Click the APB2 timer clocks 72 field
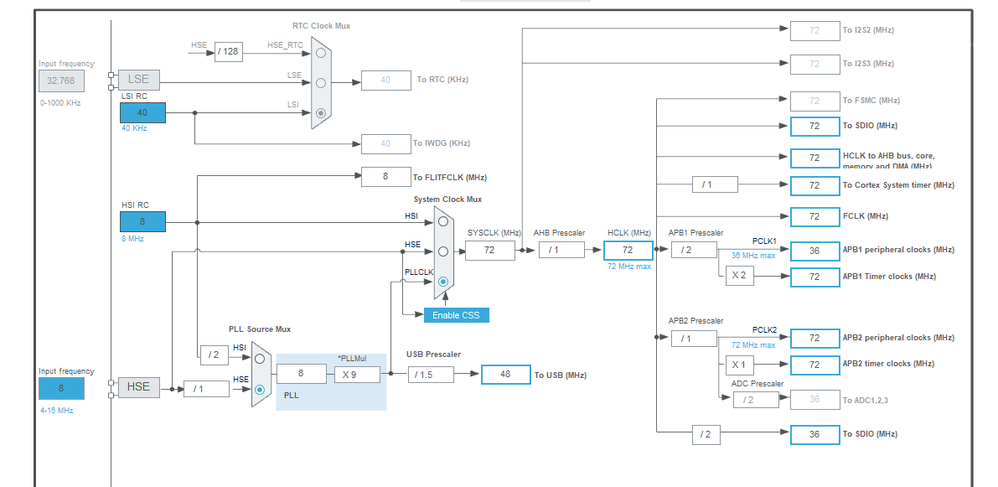The width and height of the screenshot is (998, 487). [x=815, y=365]
